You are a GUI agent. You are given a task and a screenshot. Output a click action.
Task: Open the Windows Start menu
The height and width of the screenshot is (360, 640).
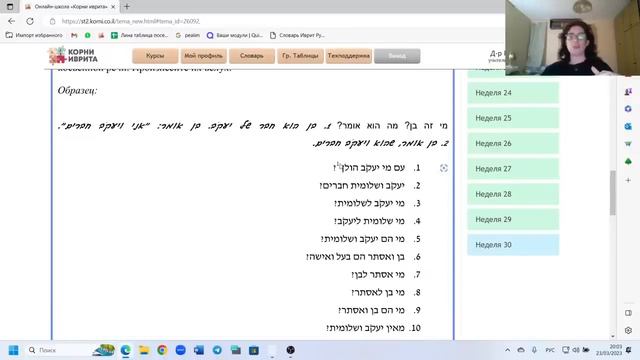[13, 350]
